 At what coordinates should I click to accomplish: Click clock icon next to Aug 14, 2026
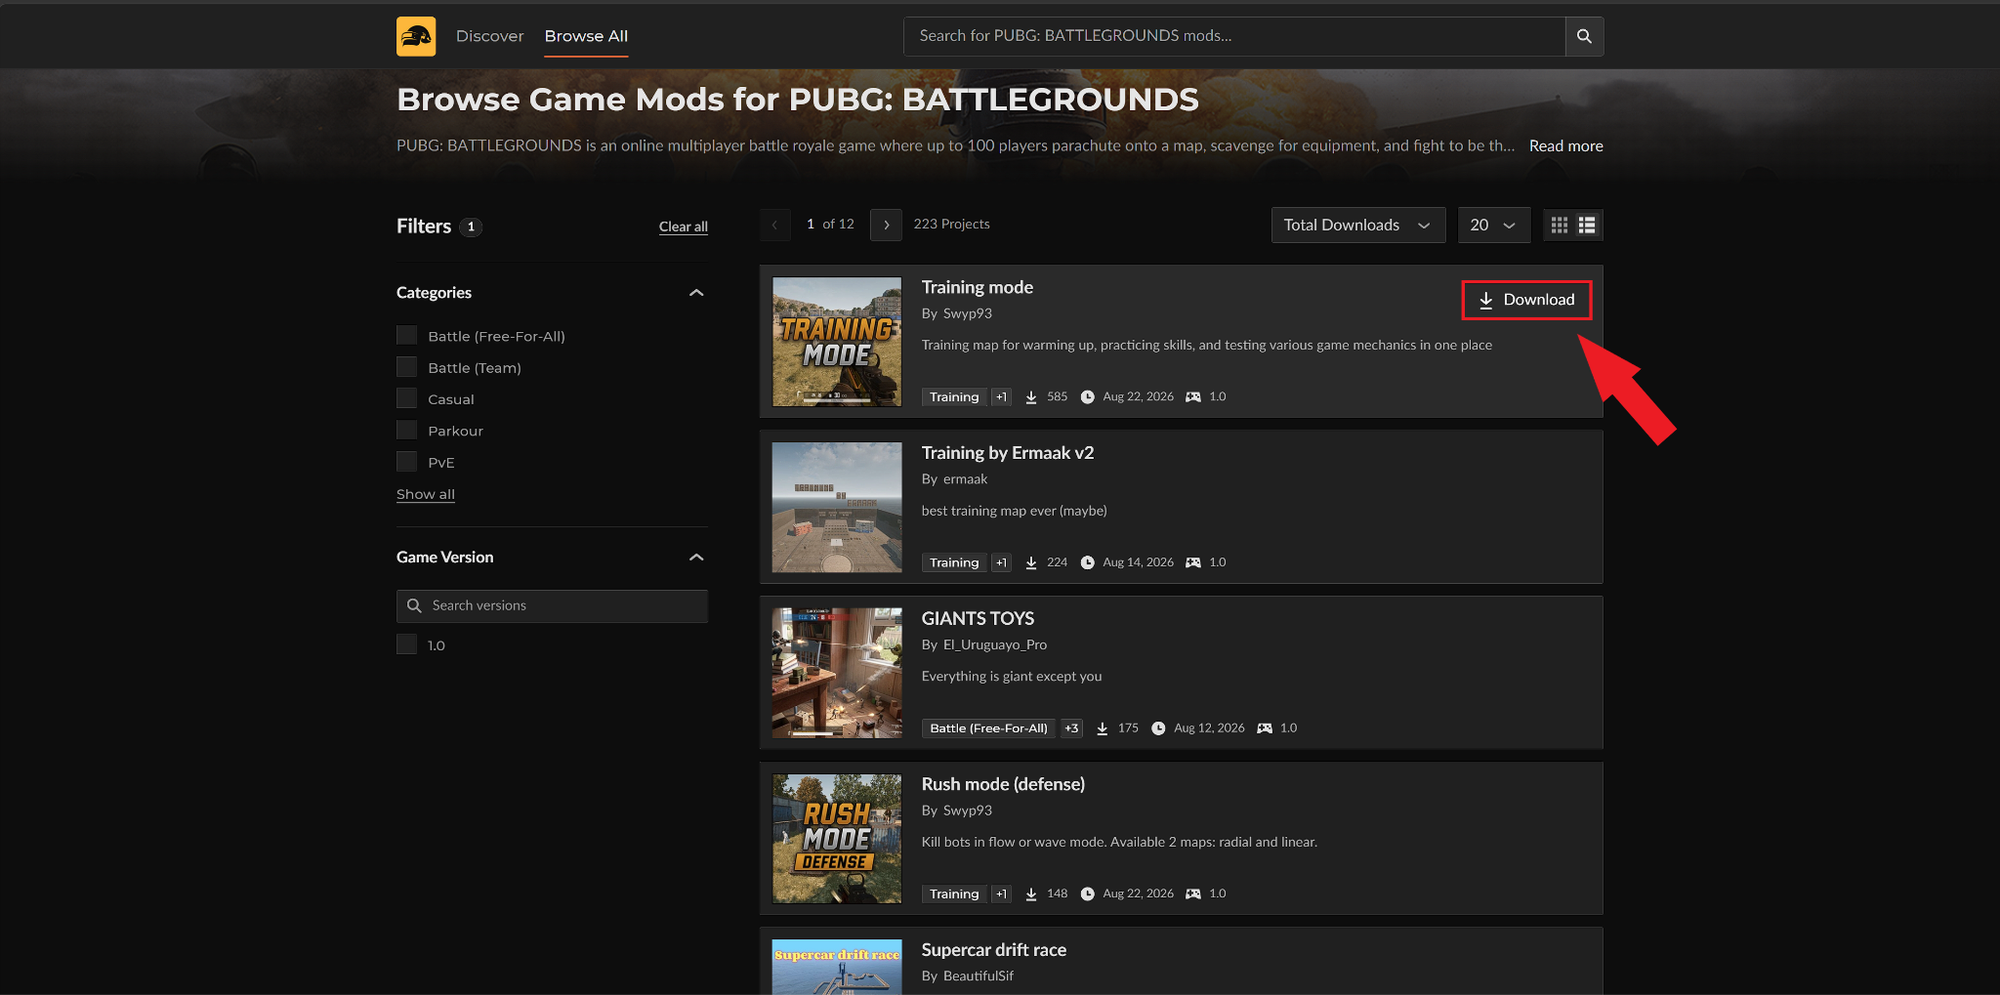[x=1087, y=563]
